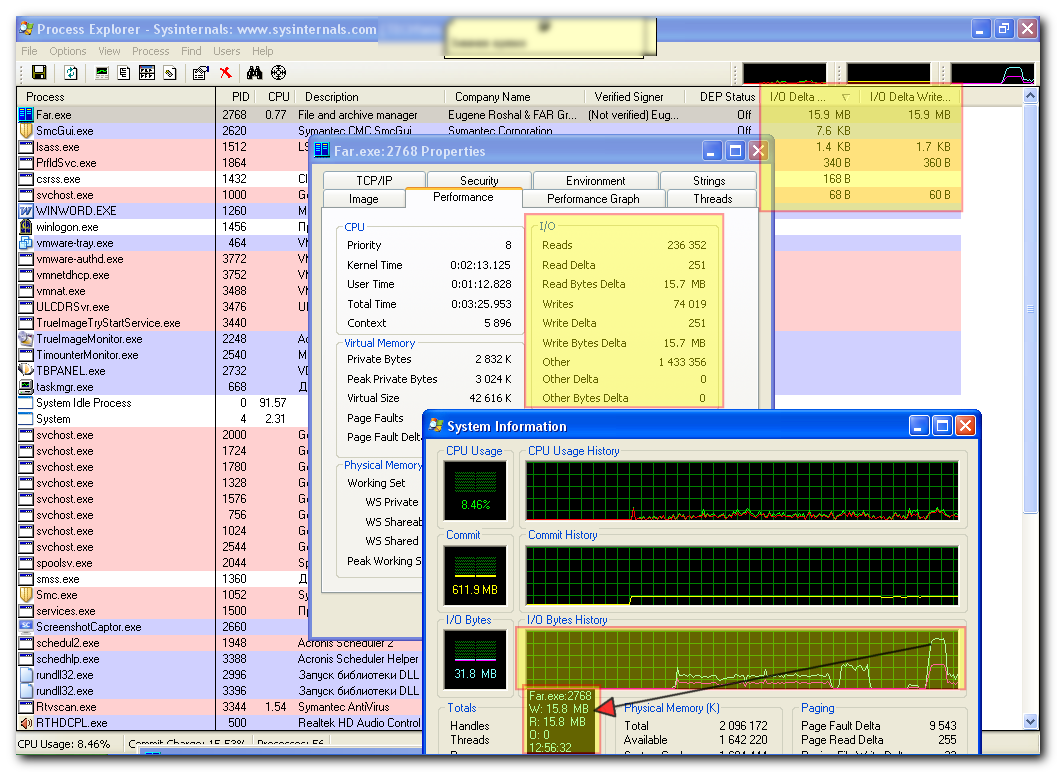
Task: Toggle the Show Process Tree toolbar icon
Action: (124, 73)
